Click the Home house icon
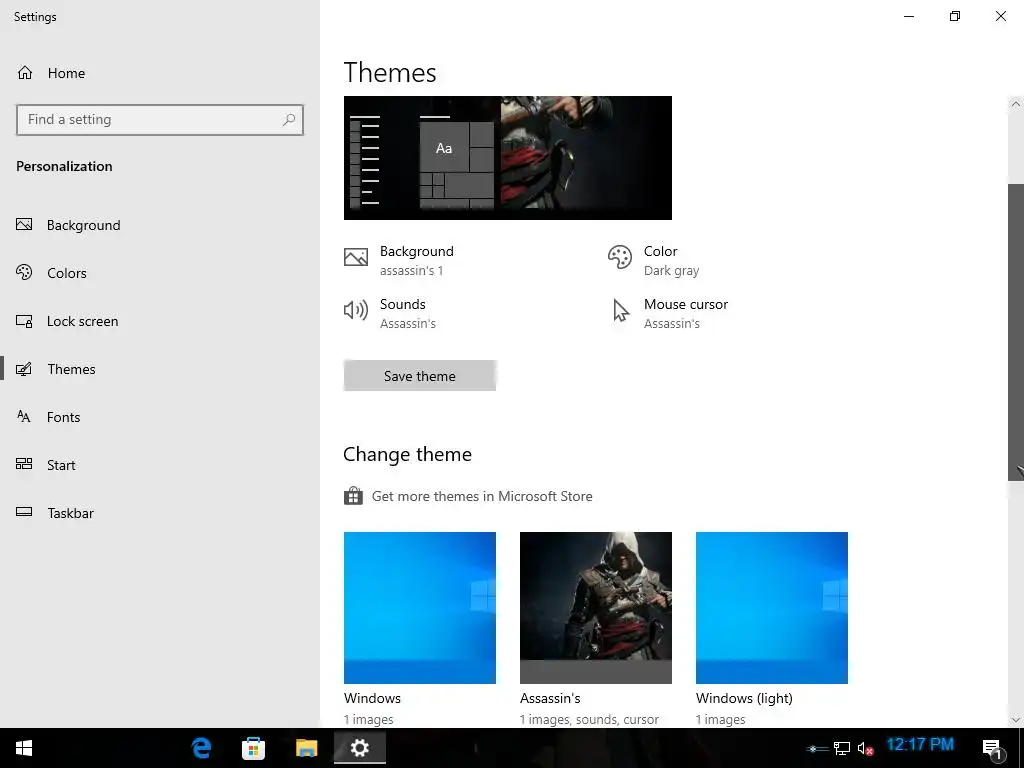The height and width of the screenshot is (768, 1024). tap(25, 72)
